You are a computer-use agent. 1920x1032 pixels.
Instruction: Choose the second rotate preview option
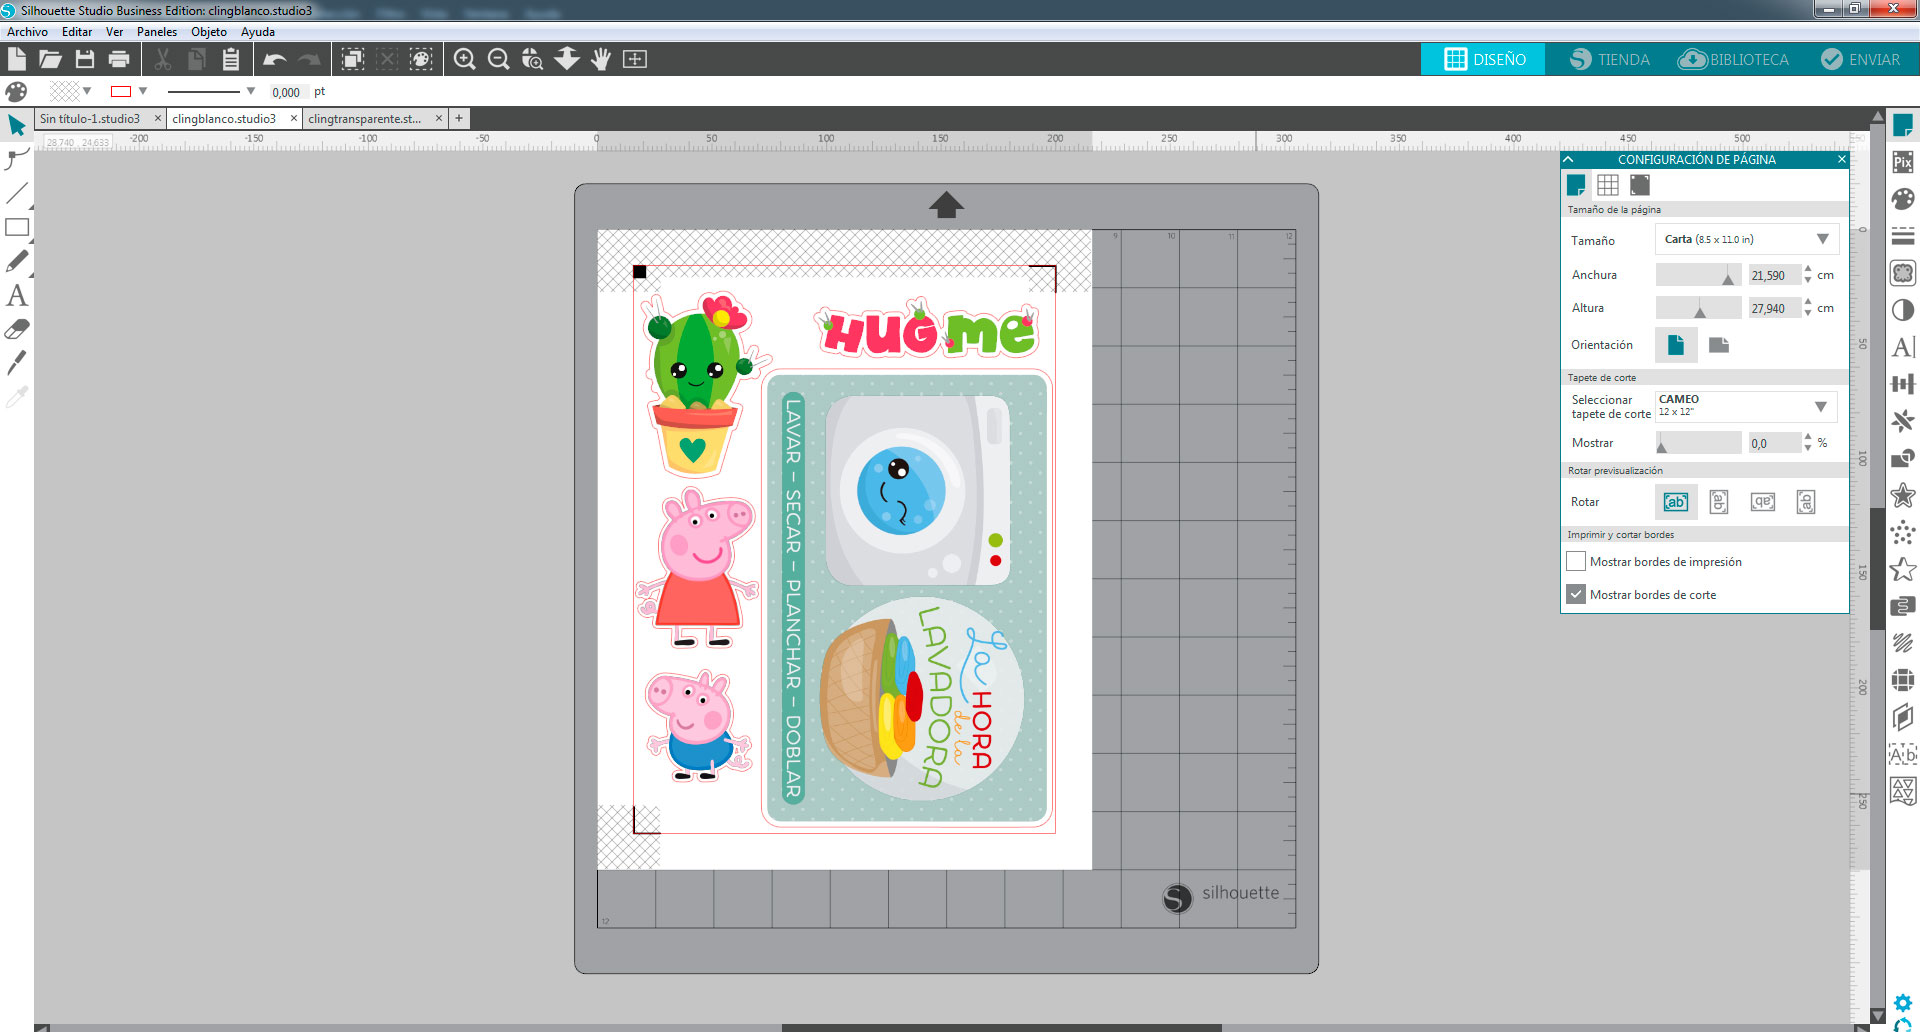tap(1719, 502)
